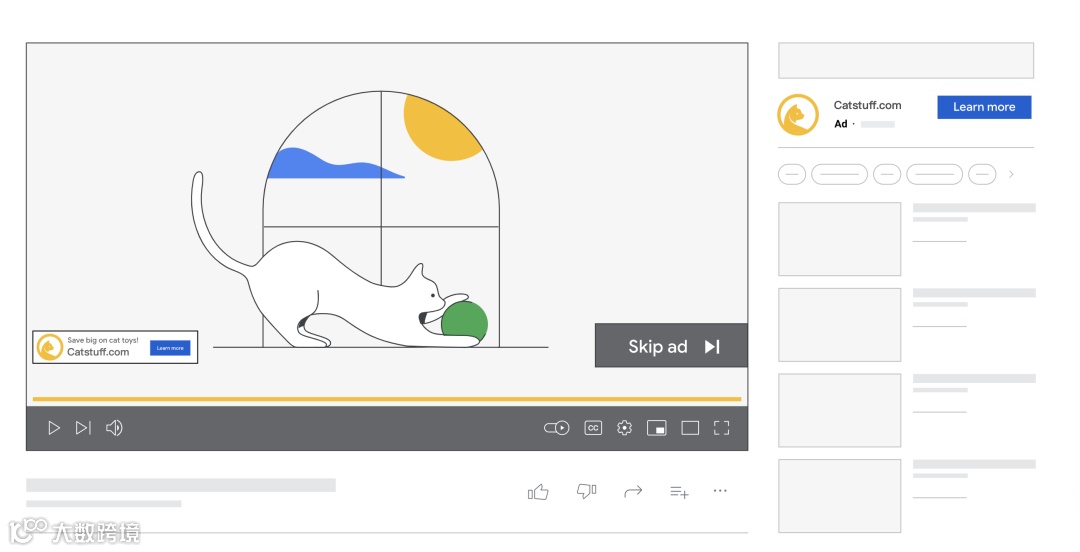This screenshot has height=552, width=1080.
Task: Click the Catstuff.com logo in the overlay ad
Action: (x=50, y=347)
